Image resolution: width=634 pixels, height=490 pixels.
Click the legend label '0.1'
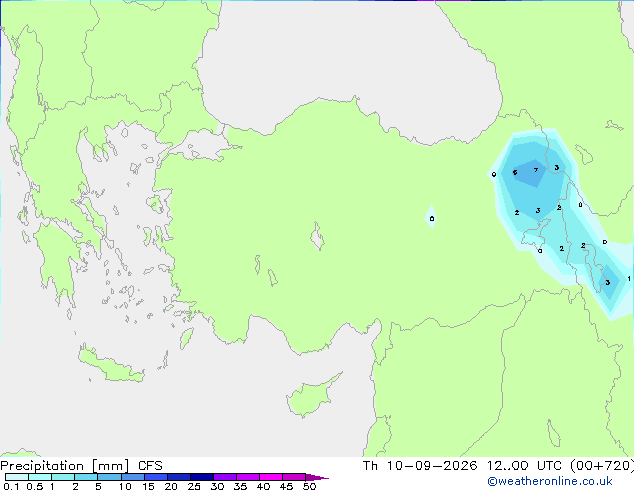click(x=11, y=486)
